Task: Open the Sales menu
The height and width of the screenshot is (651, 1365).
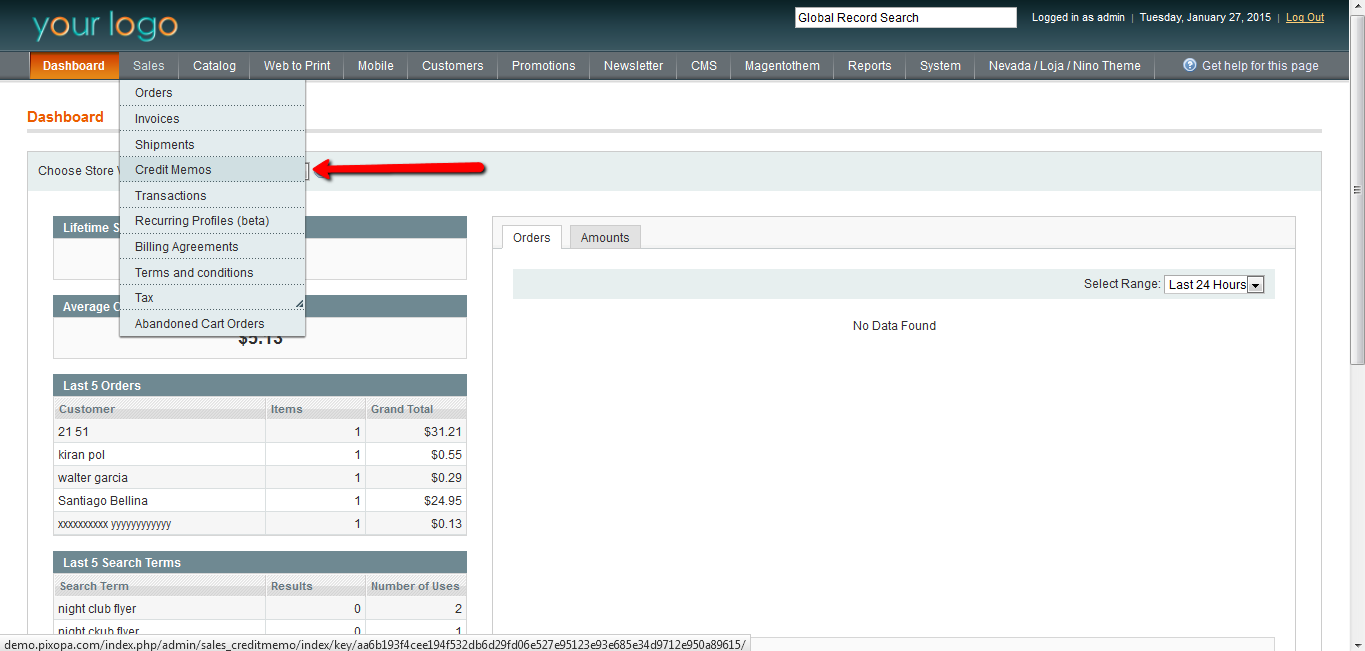Action: coord(149,66)
